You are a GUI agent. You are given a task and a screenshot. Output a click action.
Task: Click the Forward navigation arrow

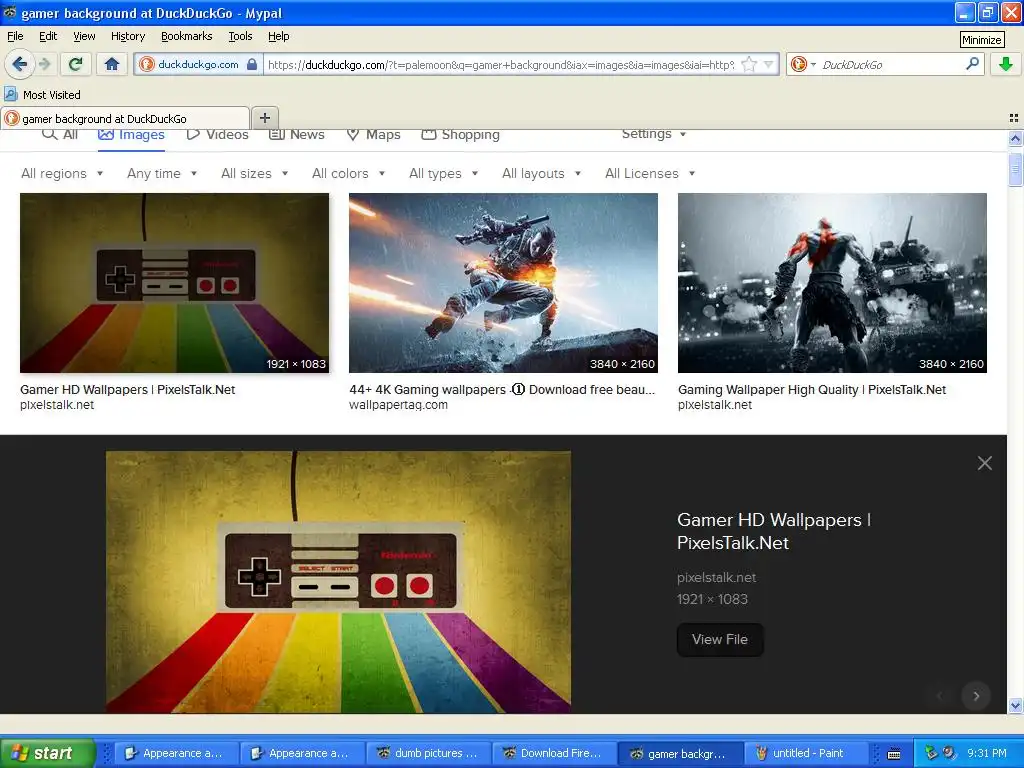pyautogui.click(x=45, y=64)
